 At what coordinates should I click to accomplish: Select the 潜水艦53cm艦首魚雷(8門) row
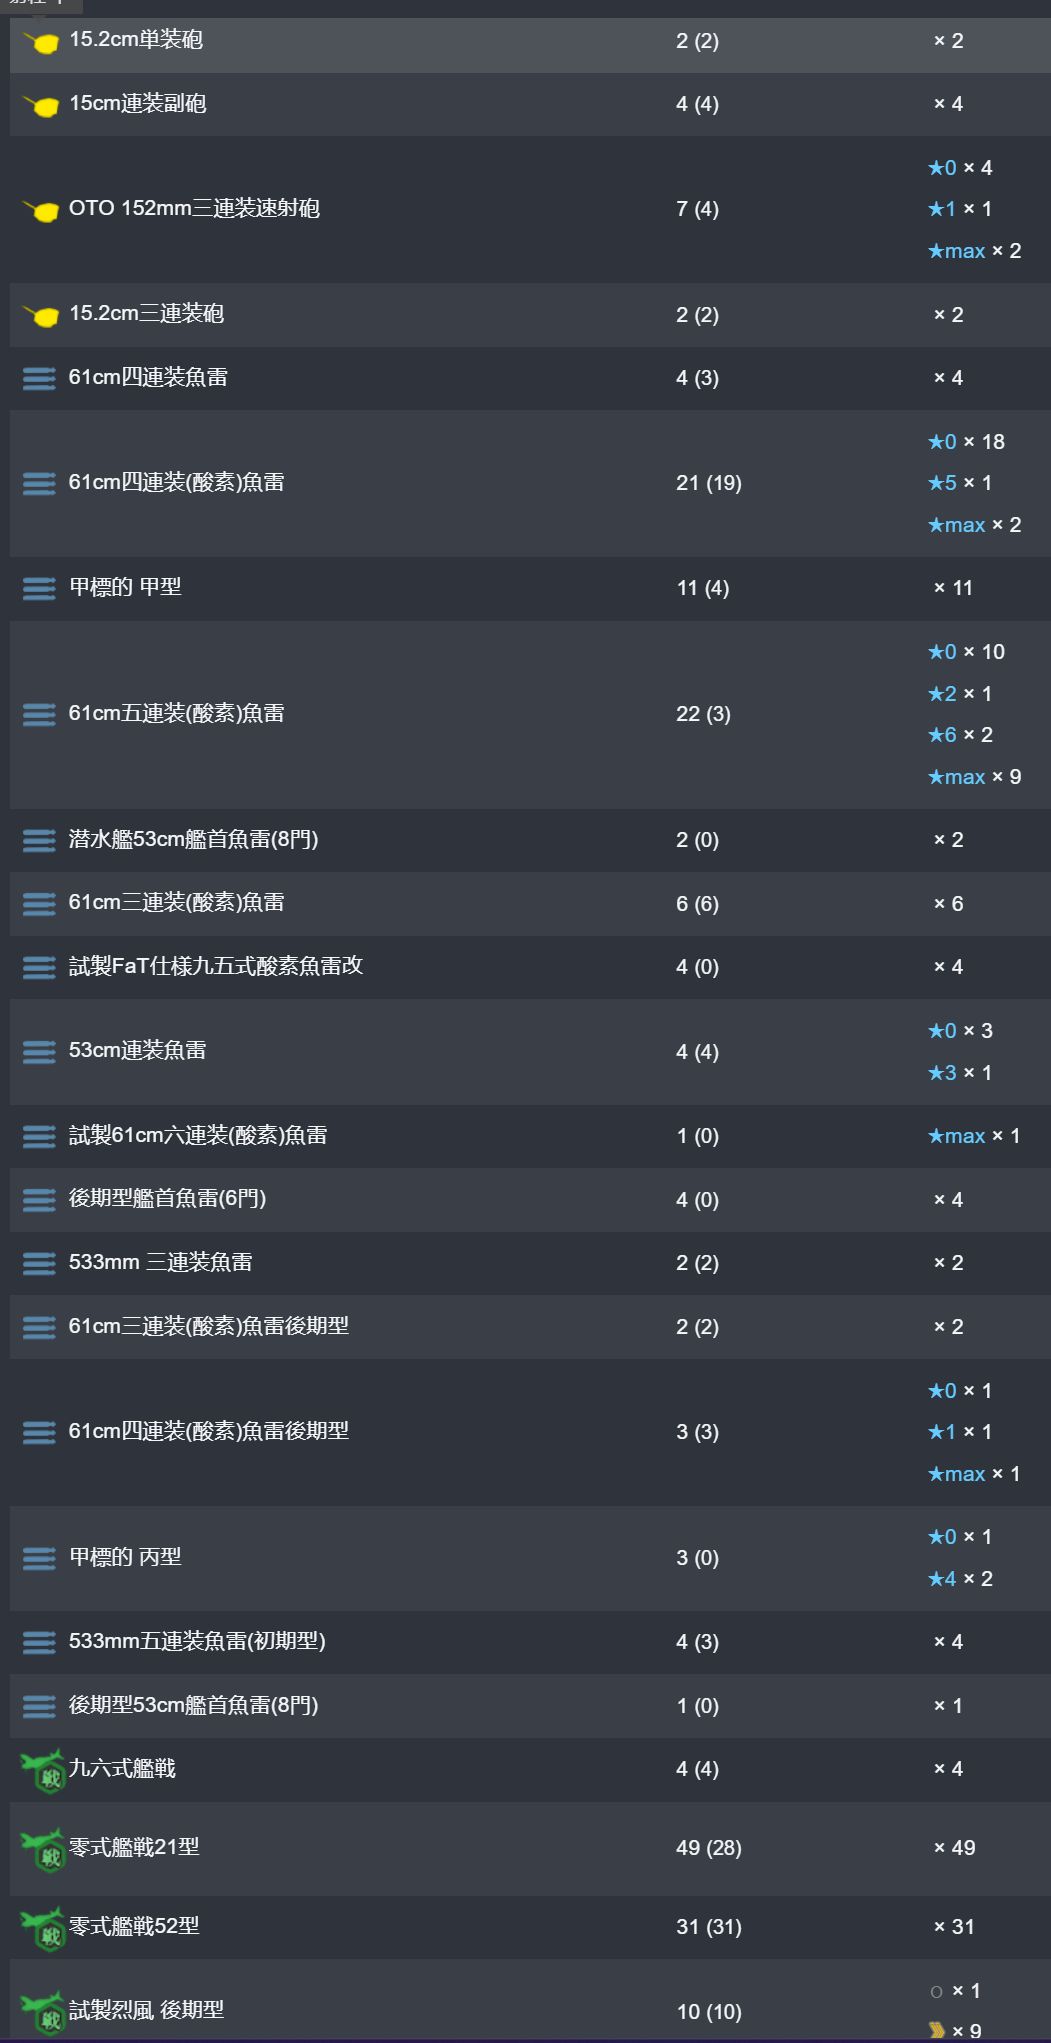(530, 840)
